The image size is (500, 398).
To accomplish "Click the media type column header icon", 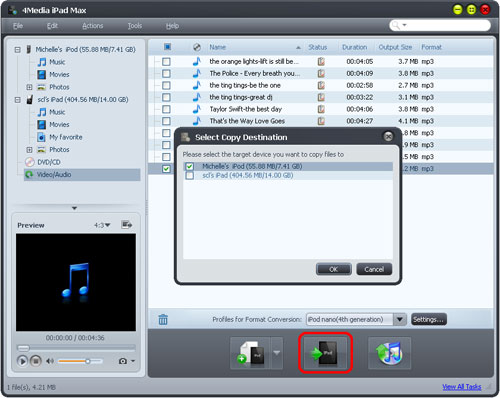I will [x=197, y=47].
